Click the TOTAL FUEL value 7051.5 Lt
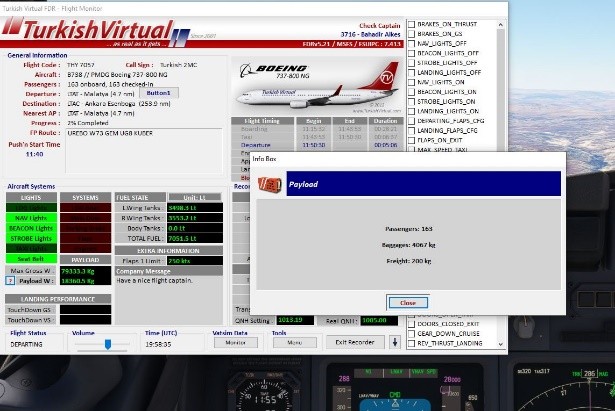The width and height of the screenshot is (615, 411). [x=195, y=238]
